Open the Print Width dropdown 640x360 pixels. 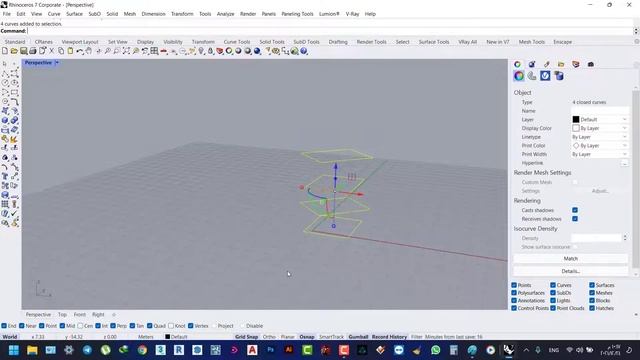coord(600,154)
